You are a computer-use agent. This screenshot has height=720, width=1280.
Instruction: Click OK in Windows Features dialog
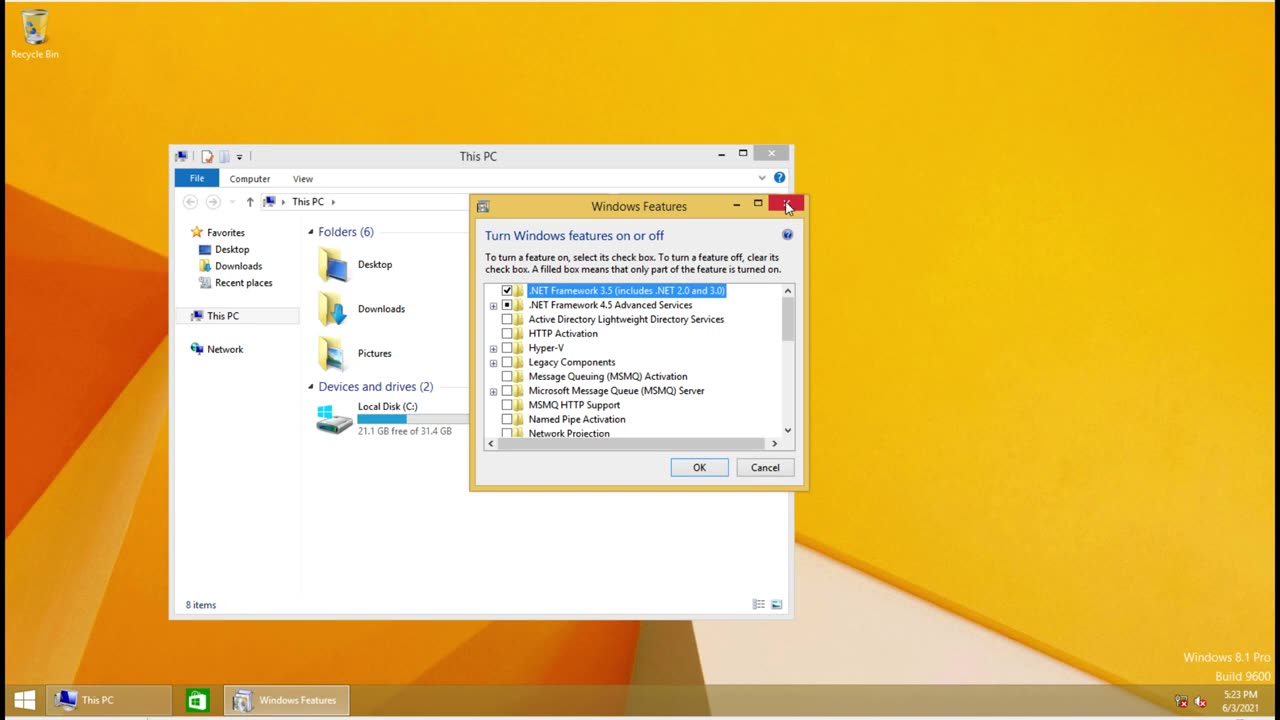[x=699, y=468]
